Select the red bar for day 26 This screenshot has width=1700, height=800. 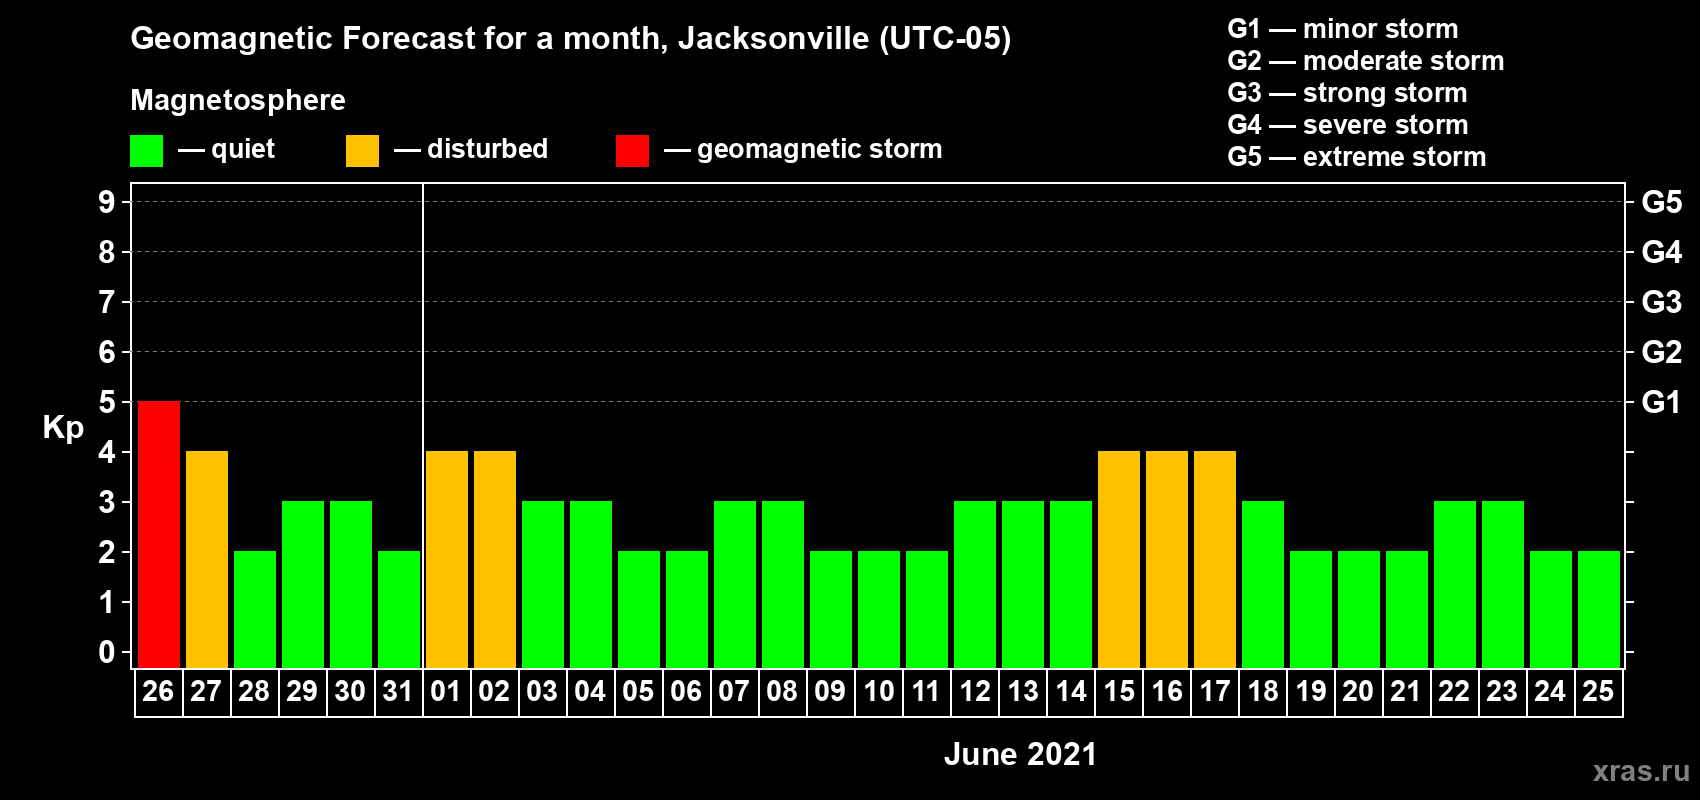pyautogui.click(x=159, y=534)
